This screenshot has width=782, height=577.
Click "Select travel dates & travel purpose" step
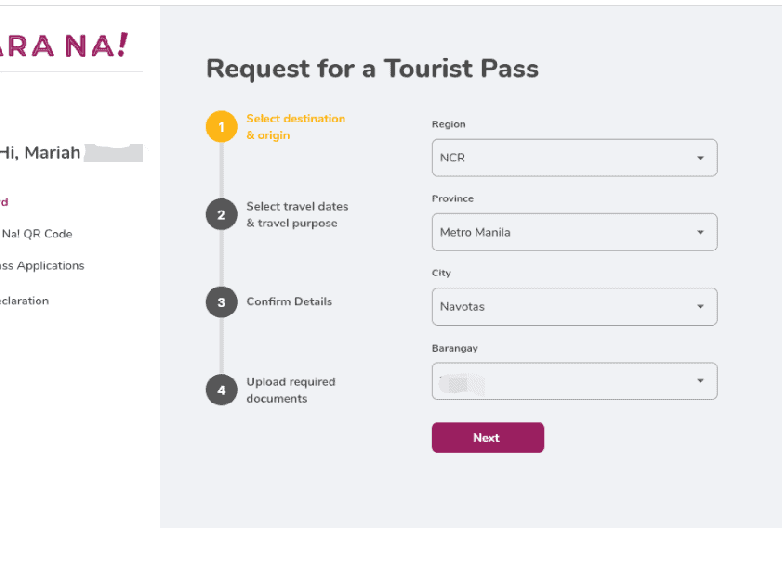[297, 215]
